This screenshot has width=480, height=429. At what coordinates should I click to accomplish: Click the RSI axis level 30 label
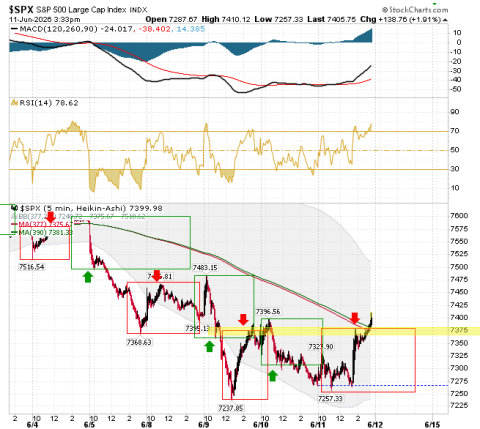point(455,169)
